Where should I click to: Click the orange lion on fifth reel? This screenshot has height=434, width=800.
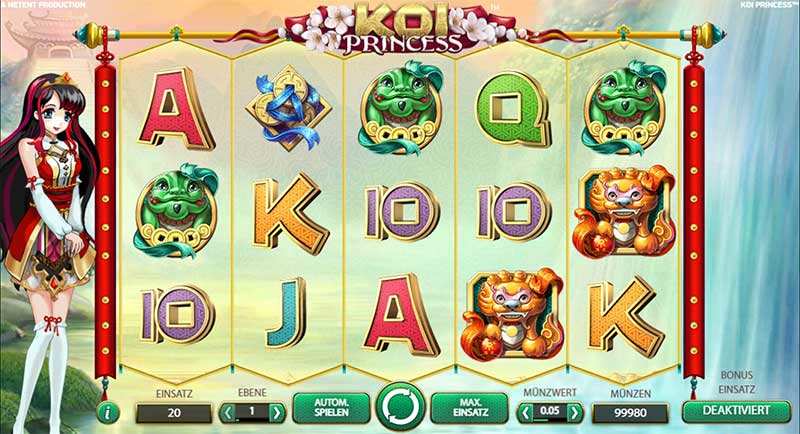[623, 210]
